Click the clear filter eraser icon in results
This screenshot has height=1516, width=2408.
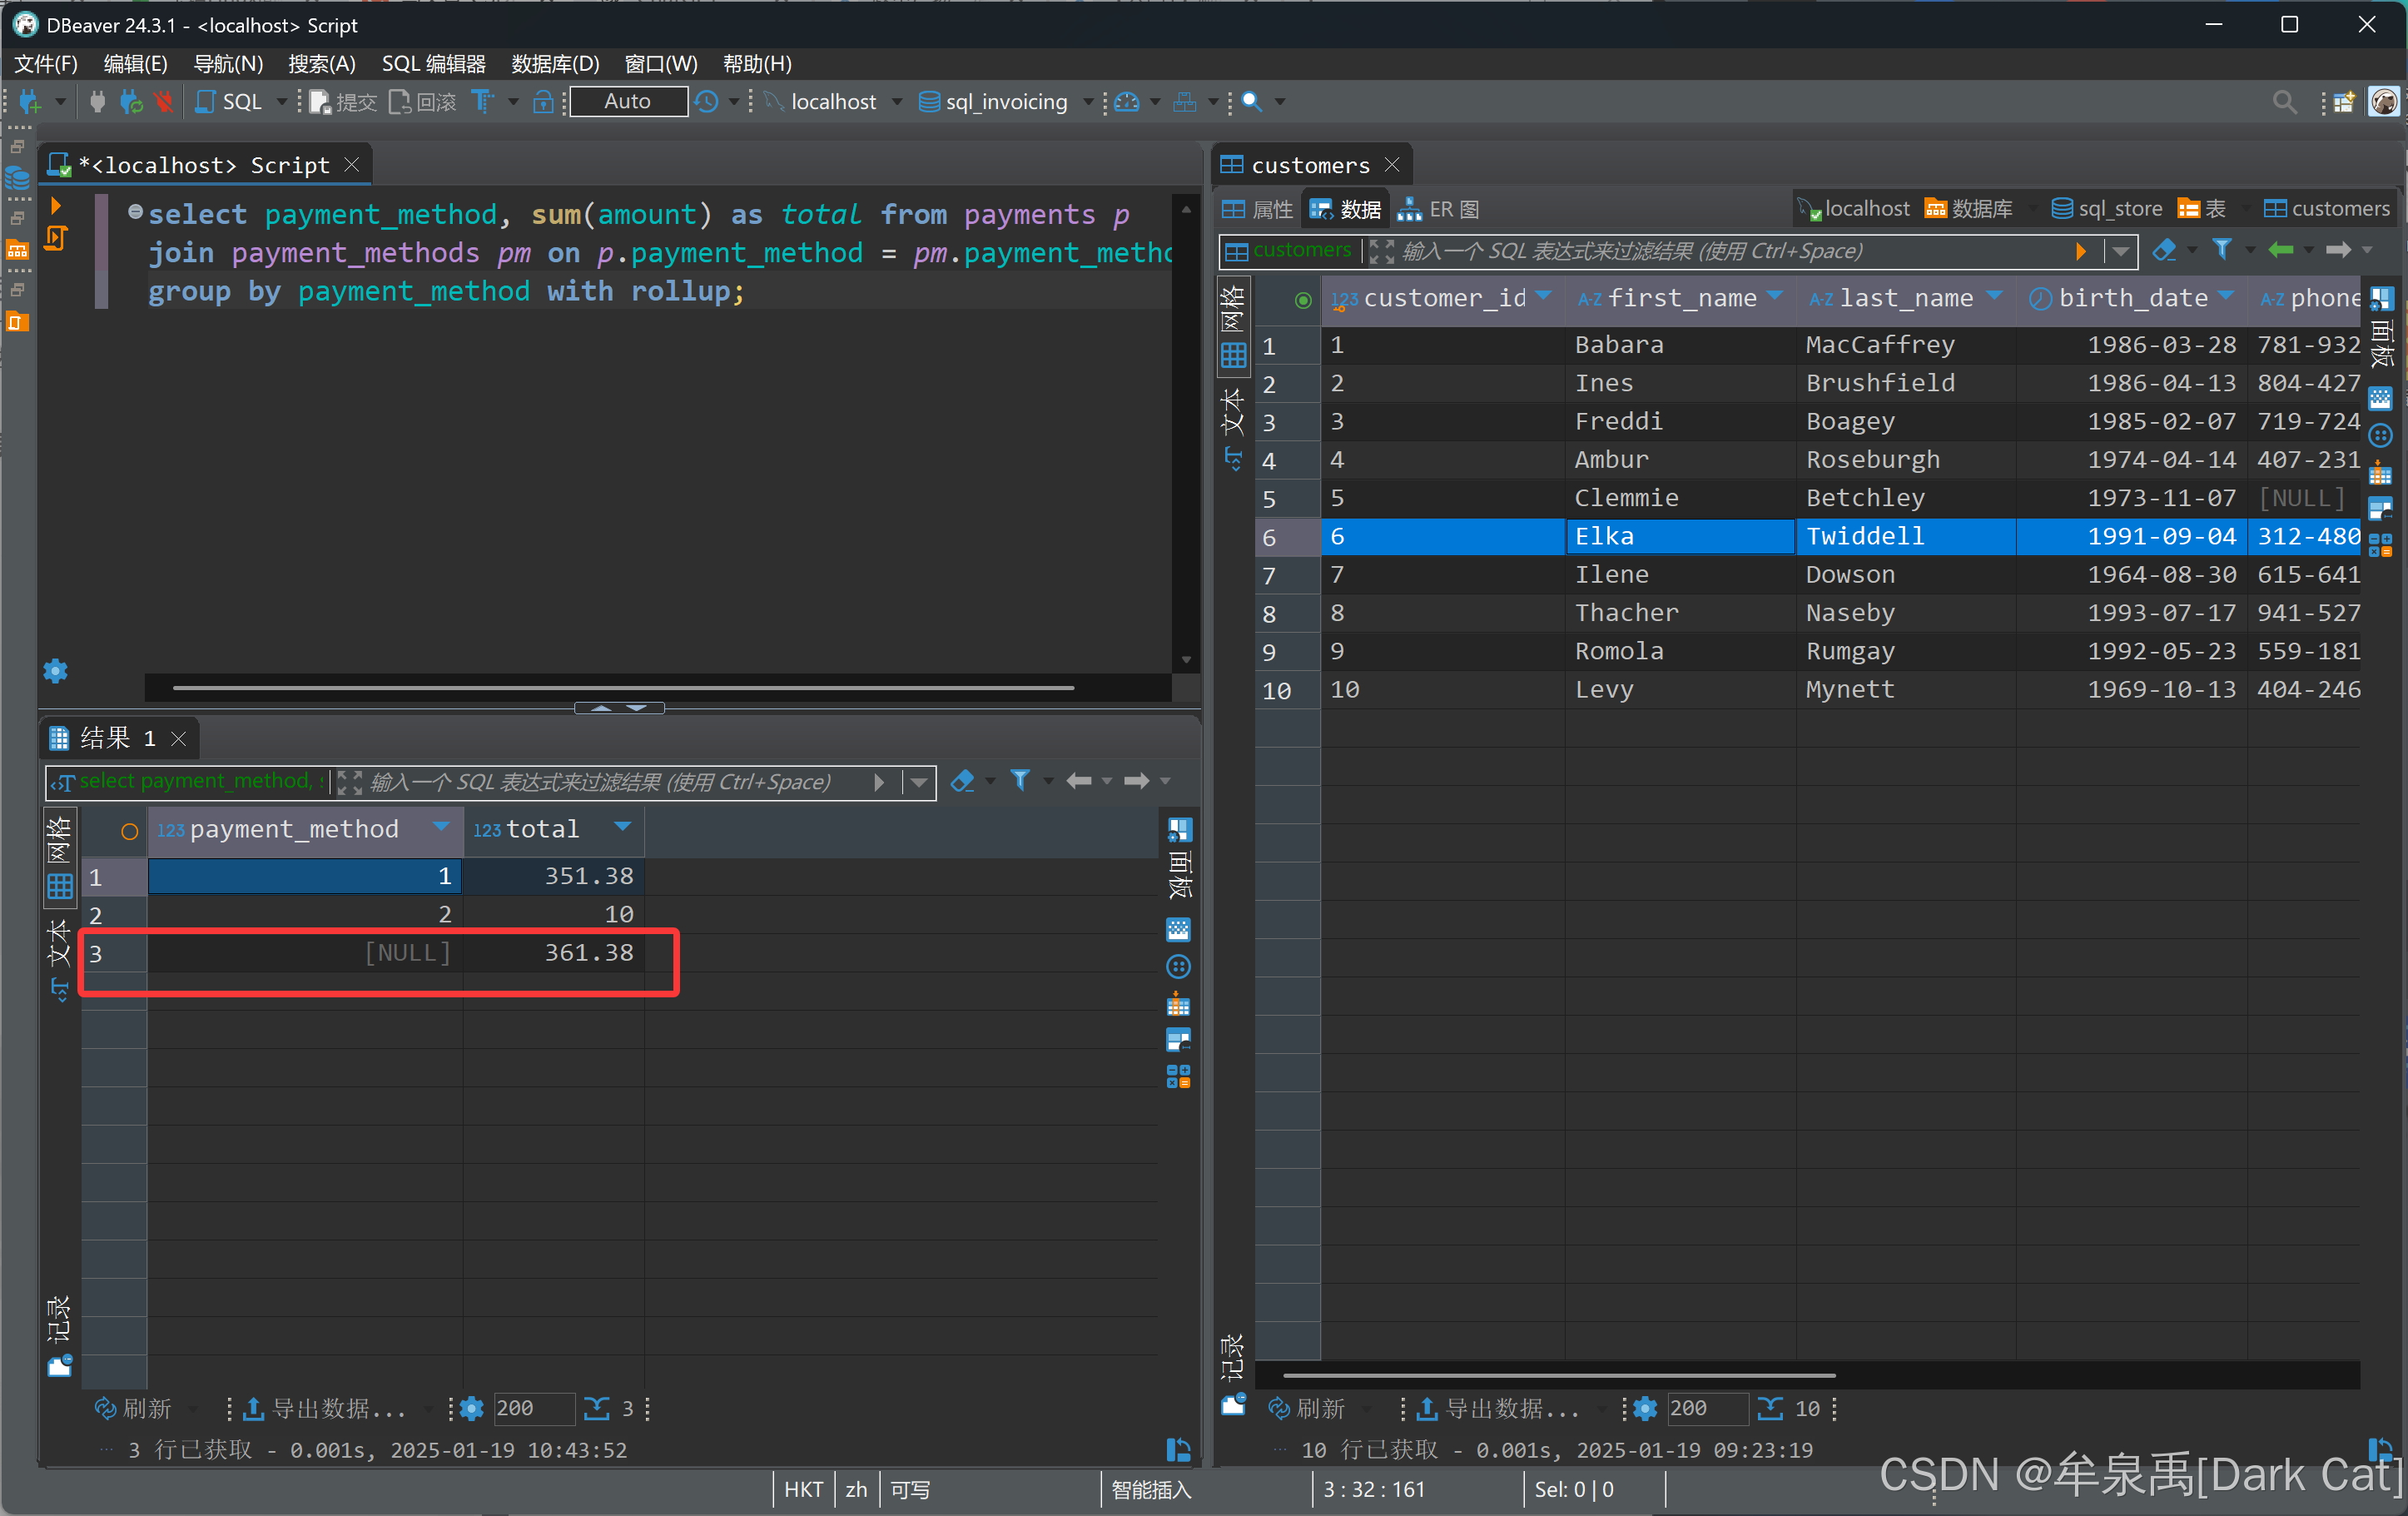click(962, 781)
